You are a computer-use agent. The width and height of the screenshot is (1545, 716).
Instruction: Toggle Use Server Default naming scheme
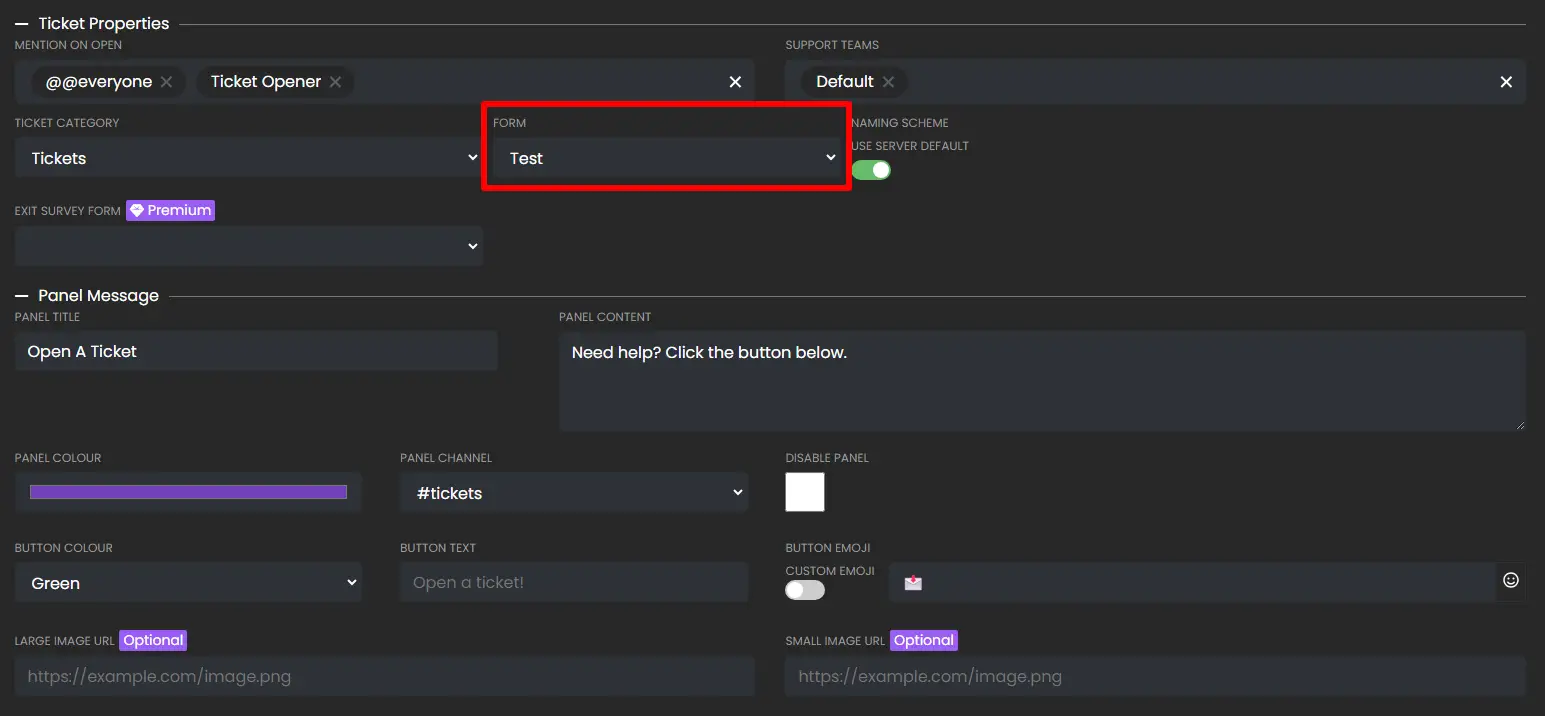click(x=871, y=170)
